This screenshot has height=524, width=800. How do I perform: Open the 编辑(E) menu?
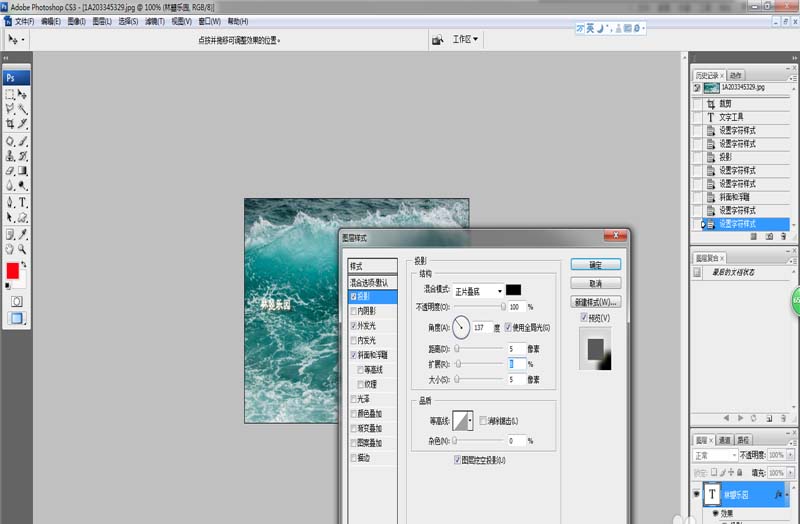(x=51, y=21)
